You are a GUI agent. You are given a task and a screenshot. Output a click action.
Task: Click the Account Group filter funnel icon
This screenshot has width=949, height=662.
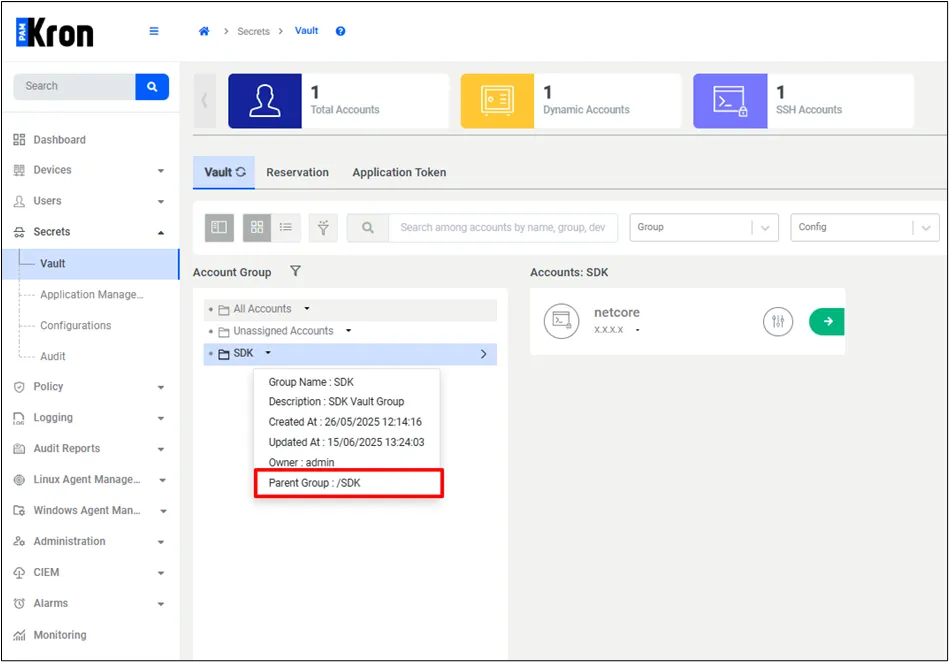click(x=295, y=271)
